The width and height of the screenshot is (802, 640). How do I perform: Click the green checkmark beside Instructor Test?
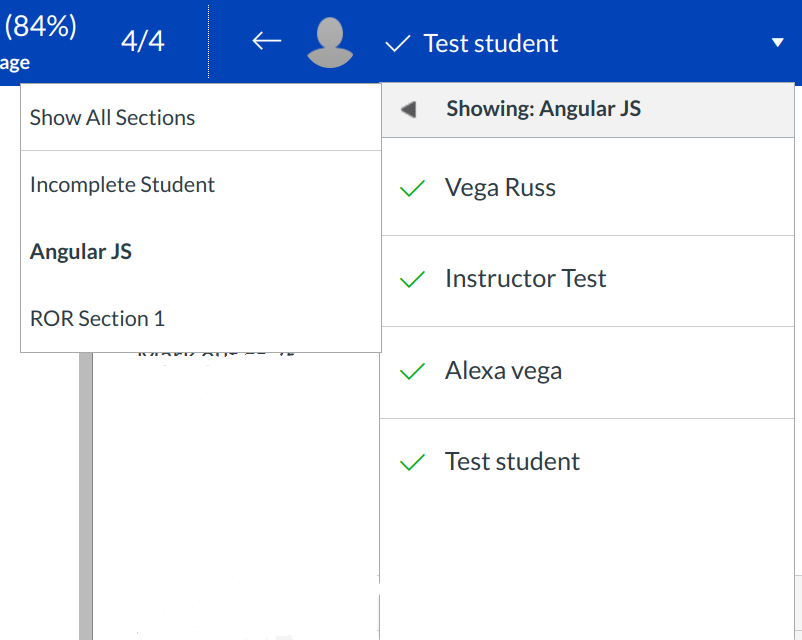[412, 280]
